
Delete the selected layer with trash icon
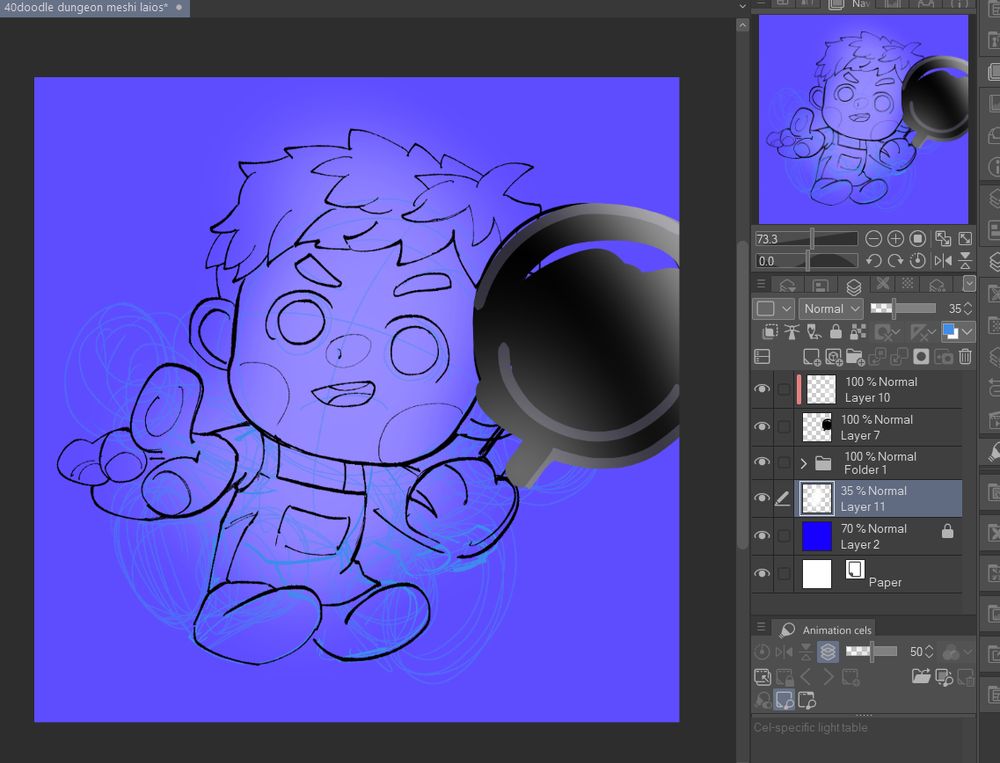(965, 357)
